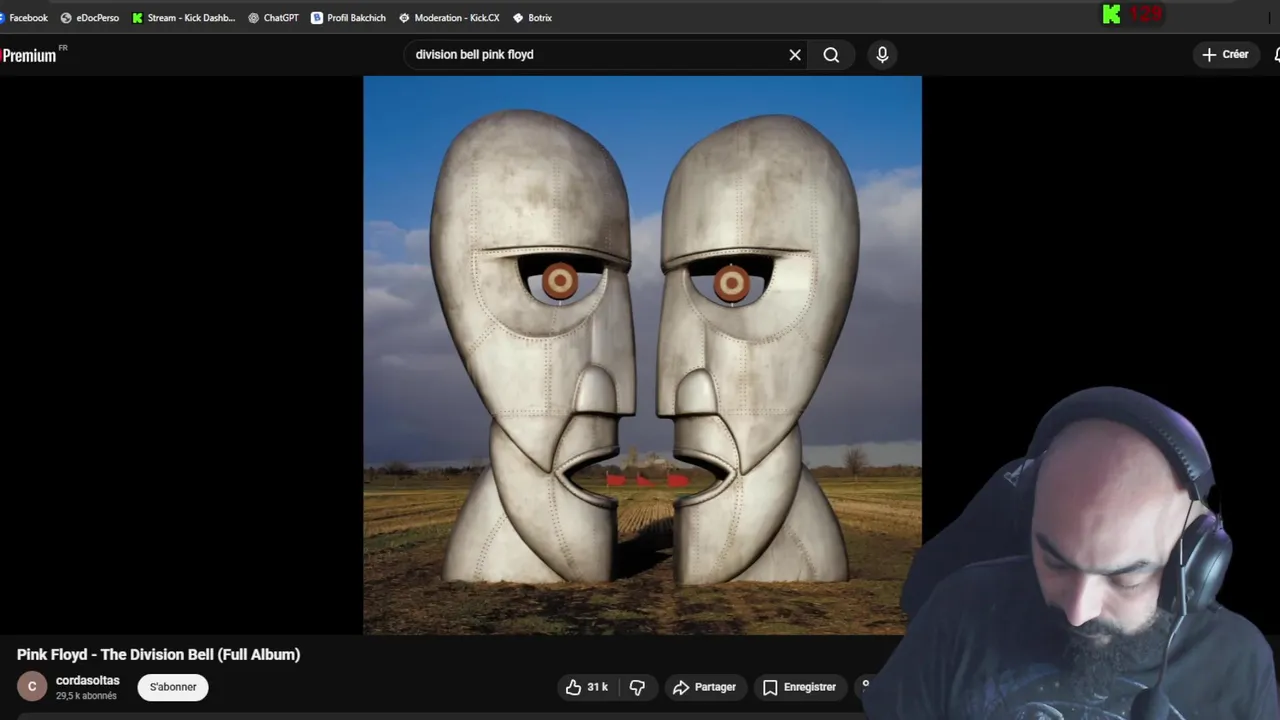Like the video with thumbs-up 31 k
Image resolution: width=1280 pixels, height=720 pixels.
[x=587, y=687]
